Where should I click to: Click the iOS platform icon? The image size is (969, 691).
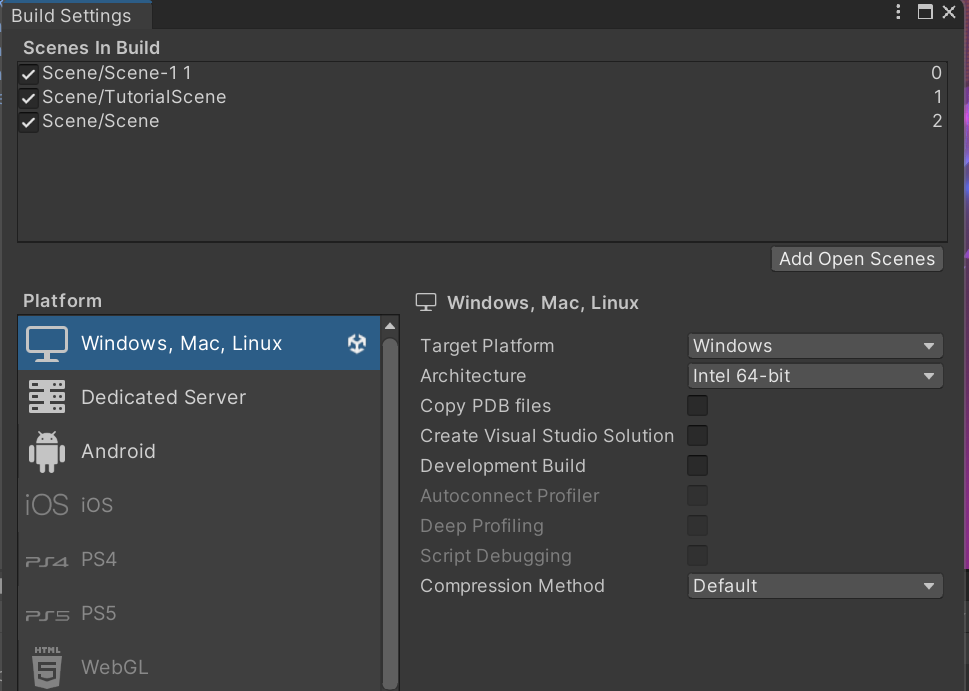point(46,505)
